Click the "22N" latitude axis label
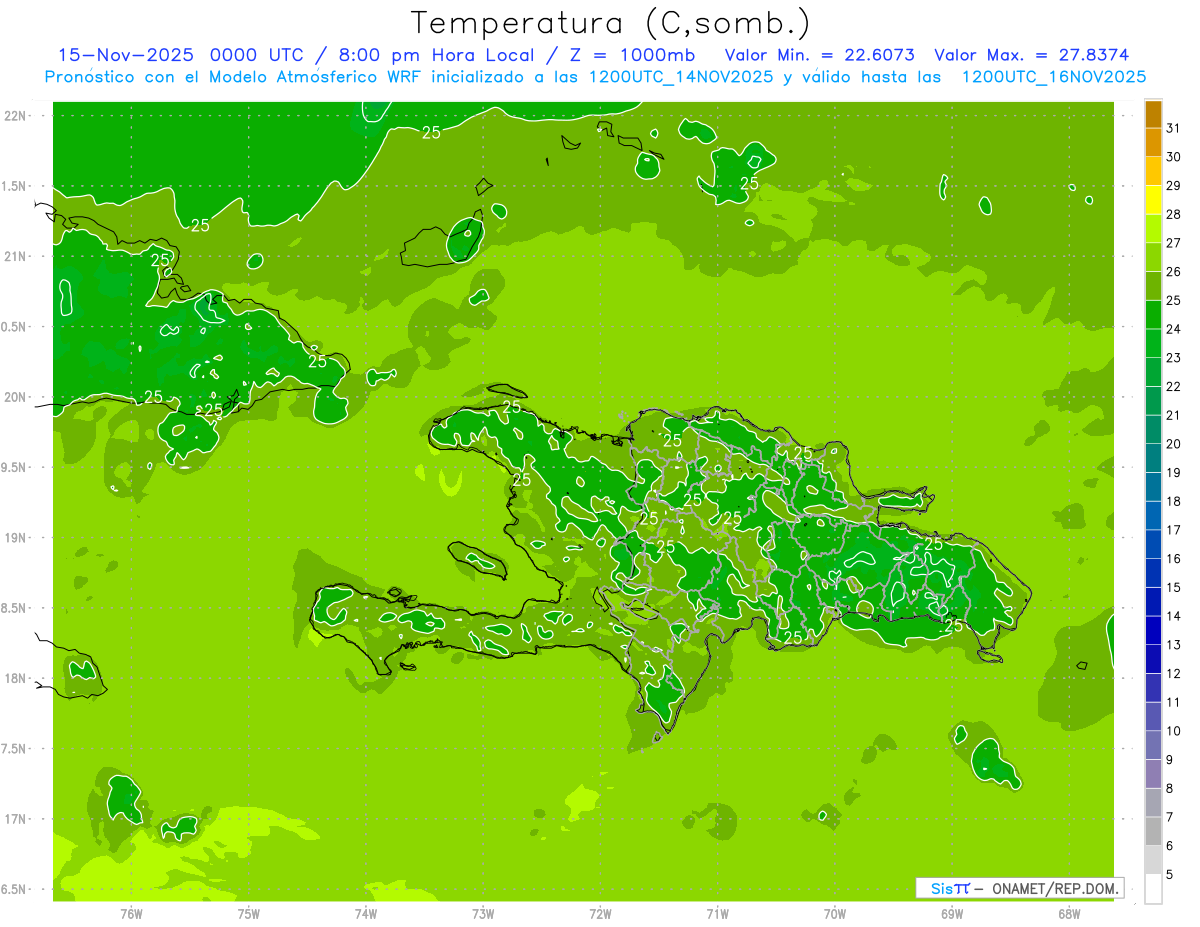This screenshot has width=1200, height=927. [16, 116]
